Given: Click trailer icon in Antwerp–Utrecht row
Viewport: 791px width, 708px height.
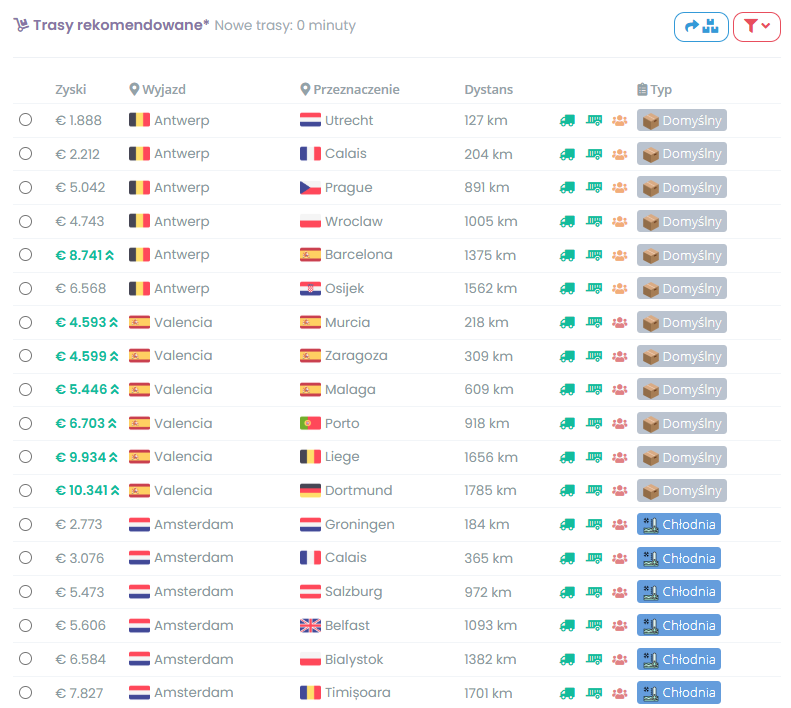Looking at the screenshot, I should [x=594, y=121].
